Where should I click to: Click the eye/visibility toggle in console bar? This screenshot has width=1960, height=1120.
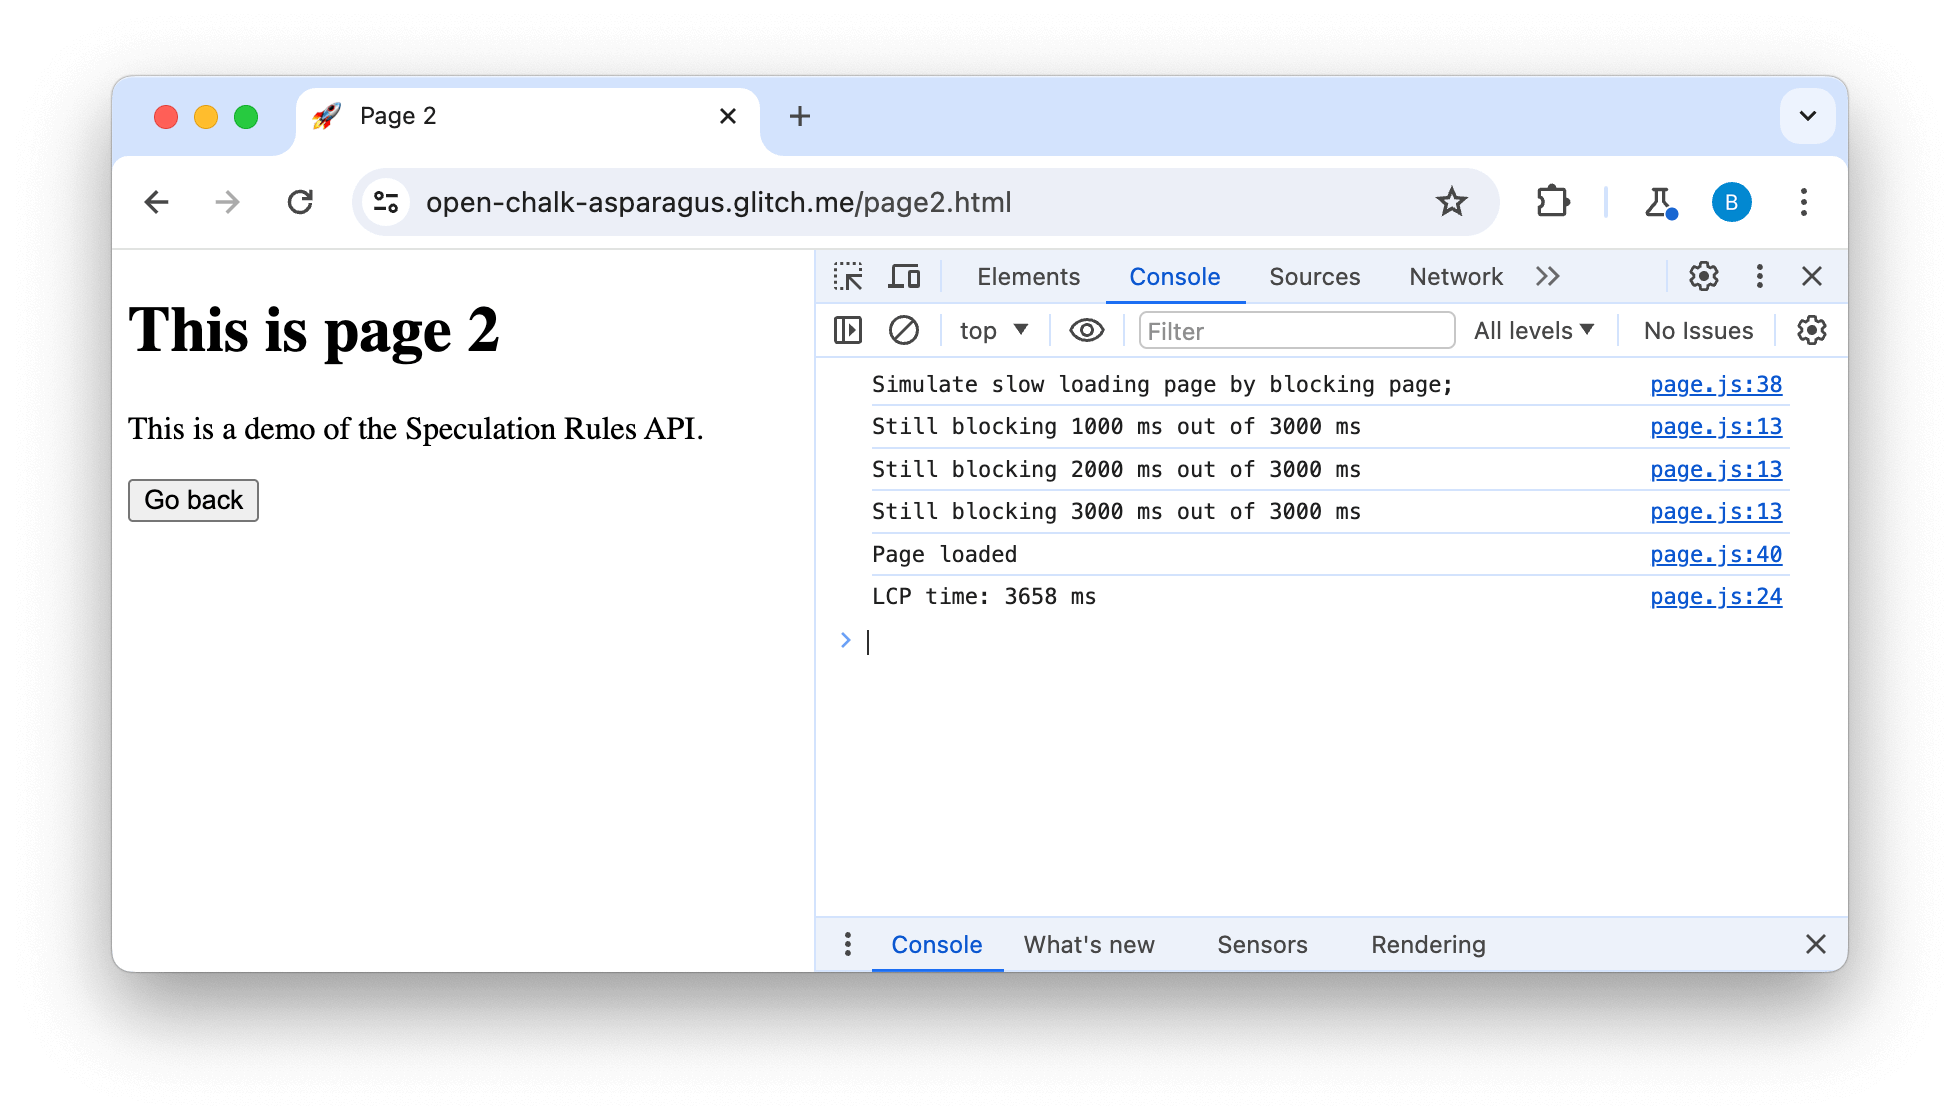1084,331
